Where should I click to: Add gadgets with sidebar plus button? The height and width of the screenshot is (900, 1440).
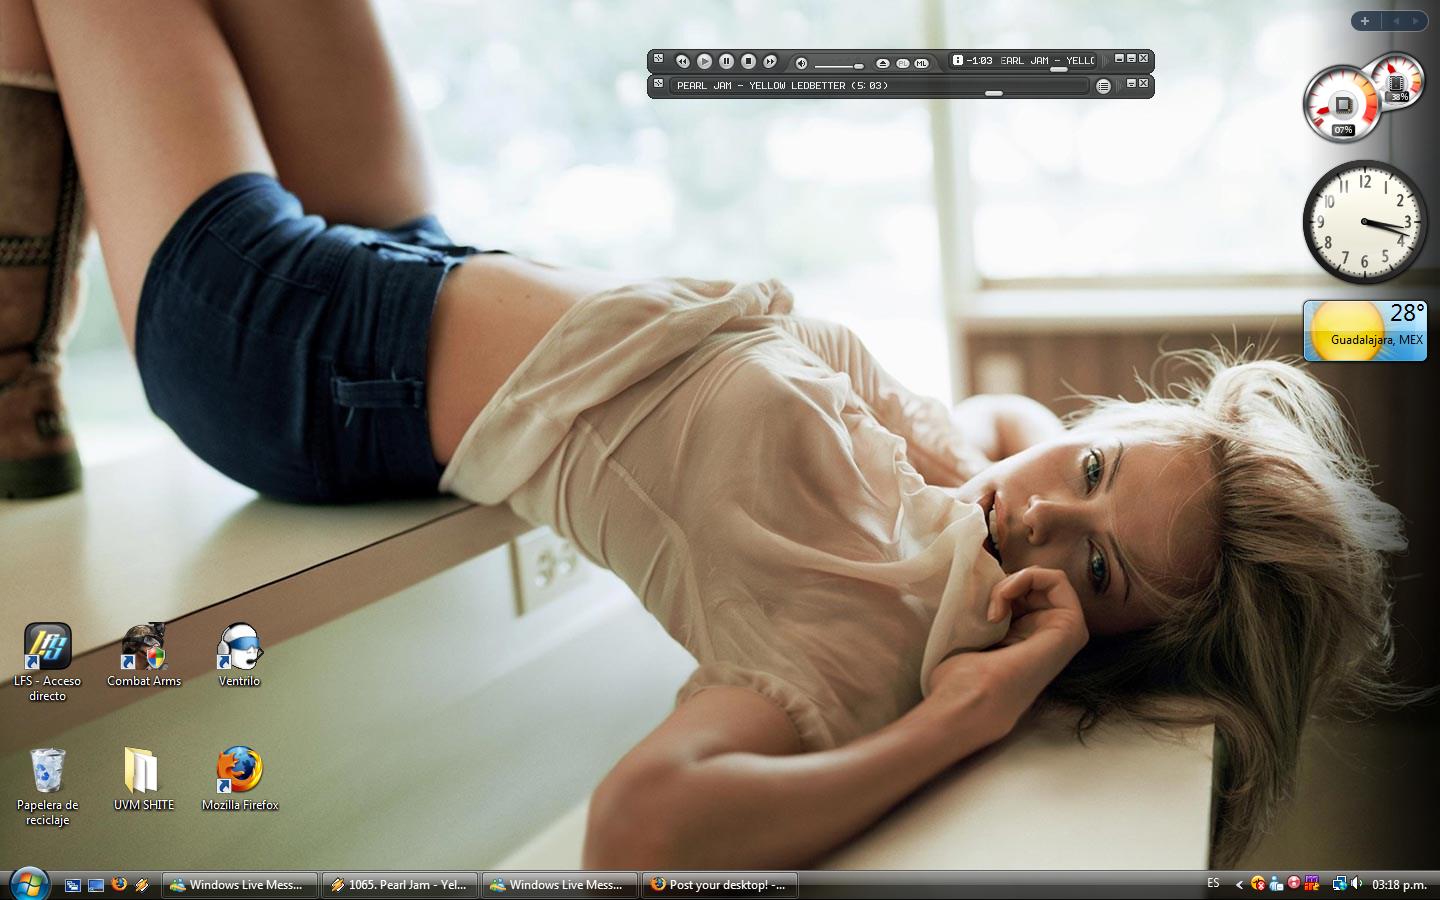tap(1365, 20)
